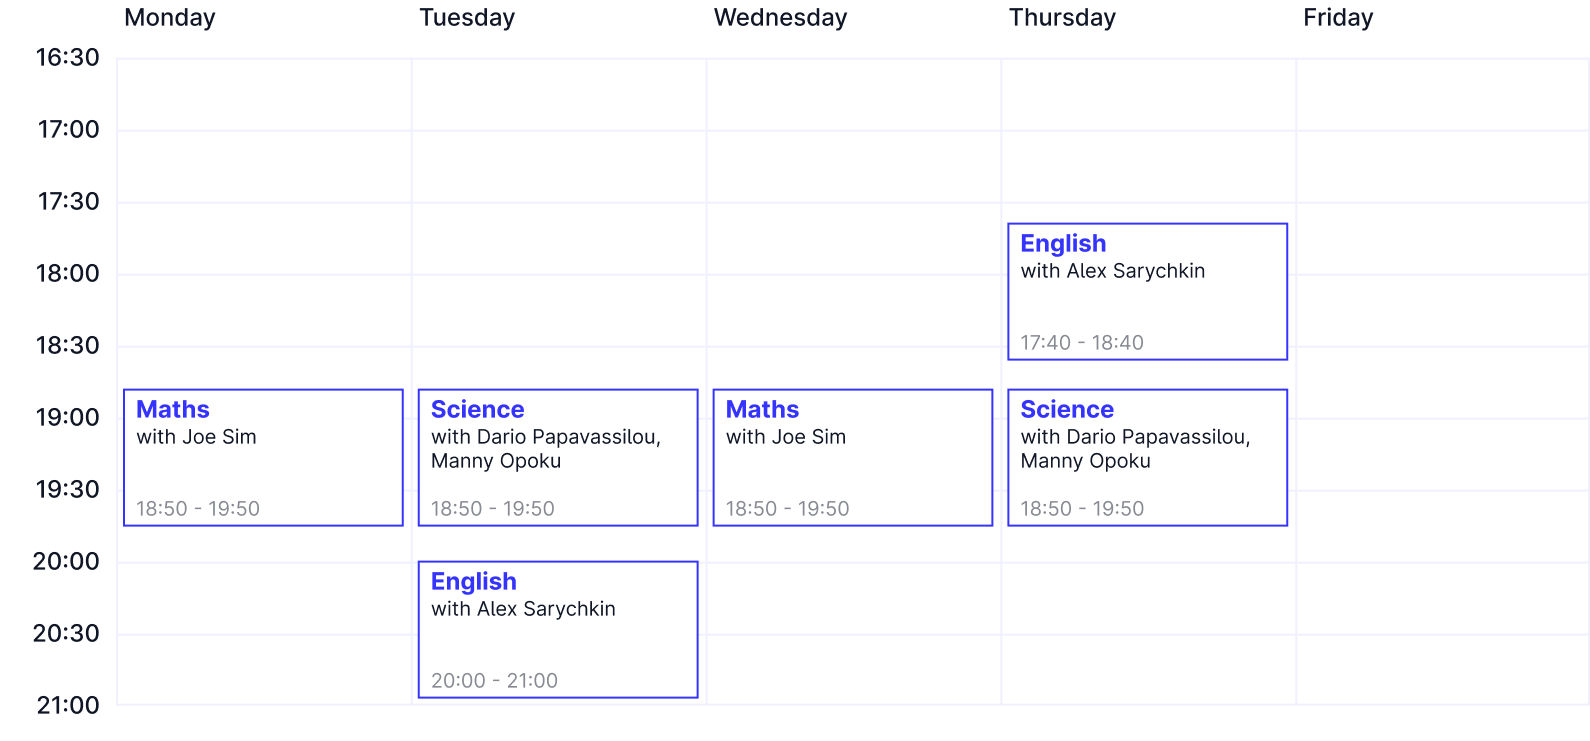Open the Monday Maths event with Joe Sim

[x=262, y=458]
